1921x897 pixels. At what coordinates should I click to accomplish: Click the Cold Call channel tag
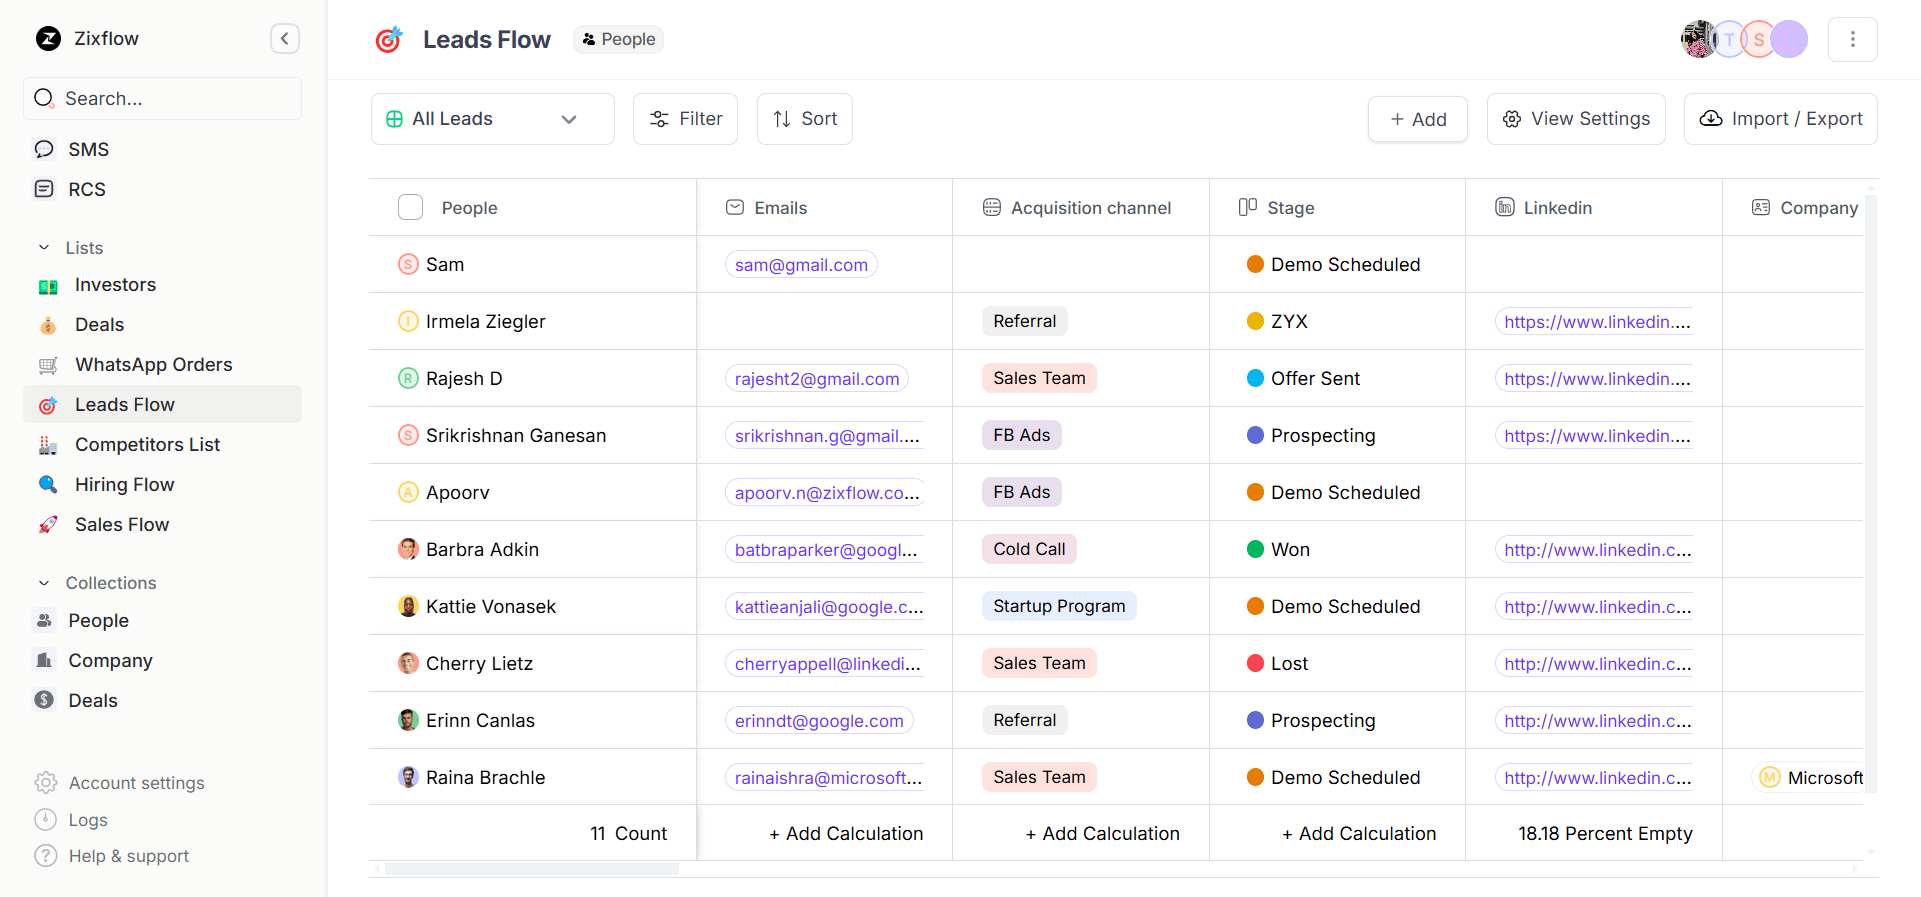click(1029, 549)
